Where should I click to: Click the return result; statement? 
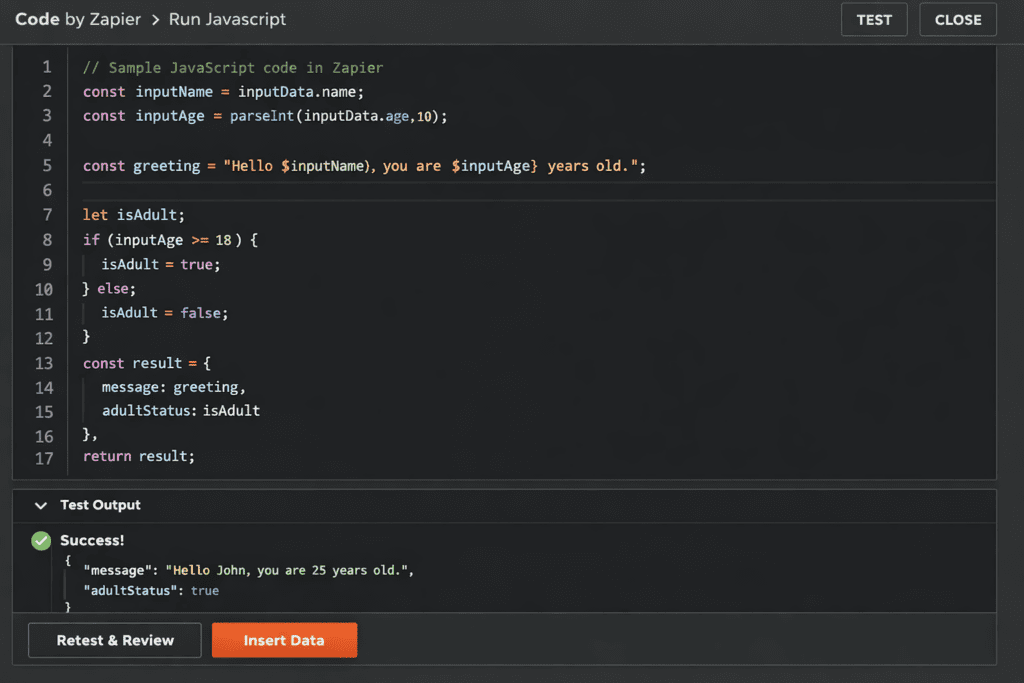click(x=138, y=456)
